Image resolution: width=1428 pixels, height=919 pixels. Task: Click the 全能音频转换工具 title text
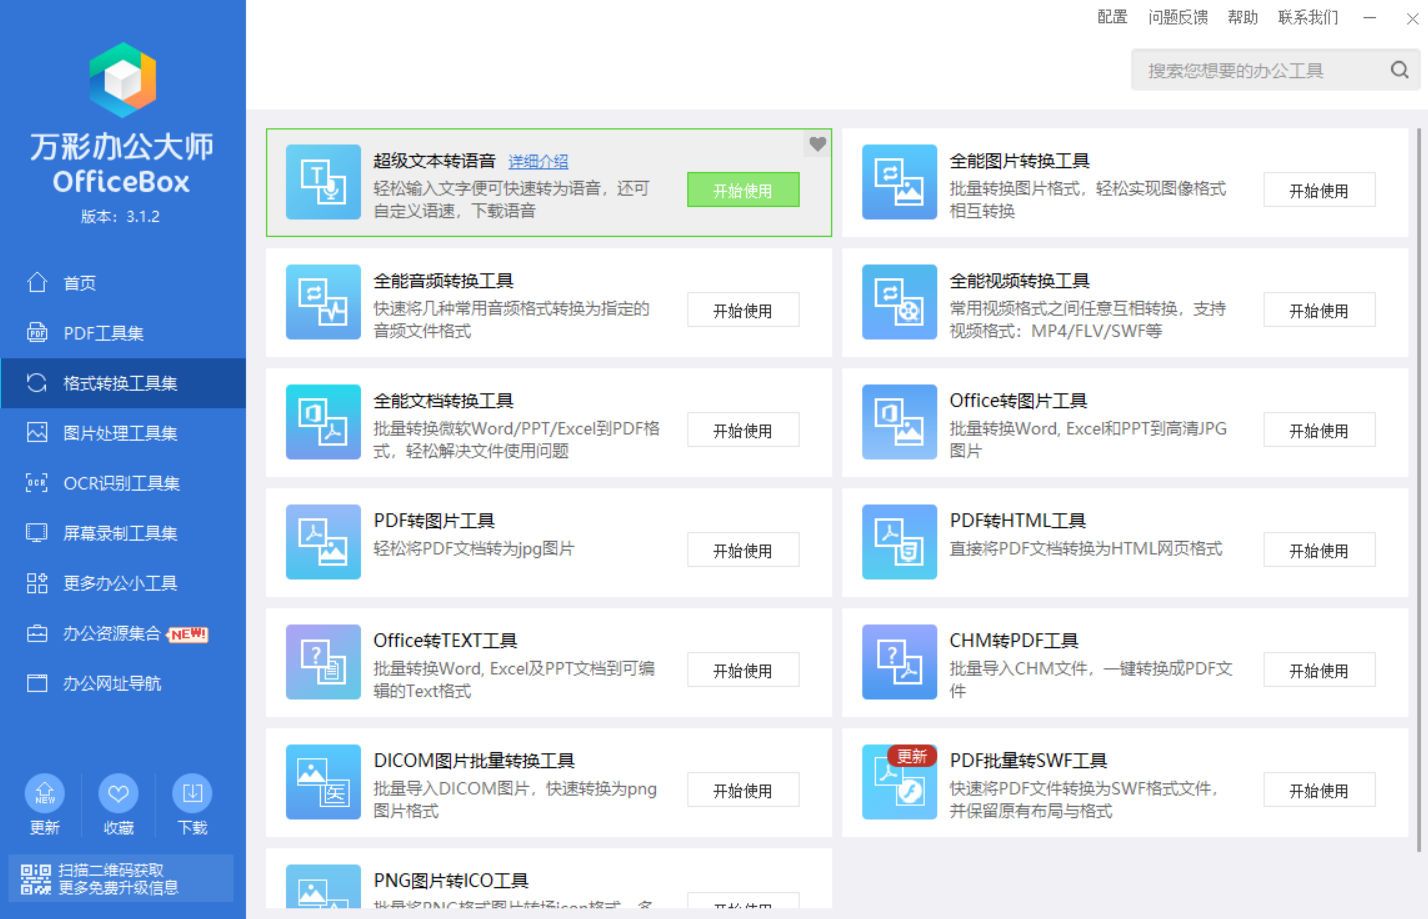coord(444,281)
